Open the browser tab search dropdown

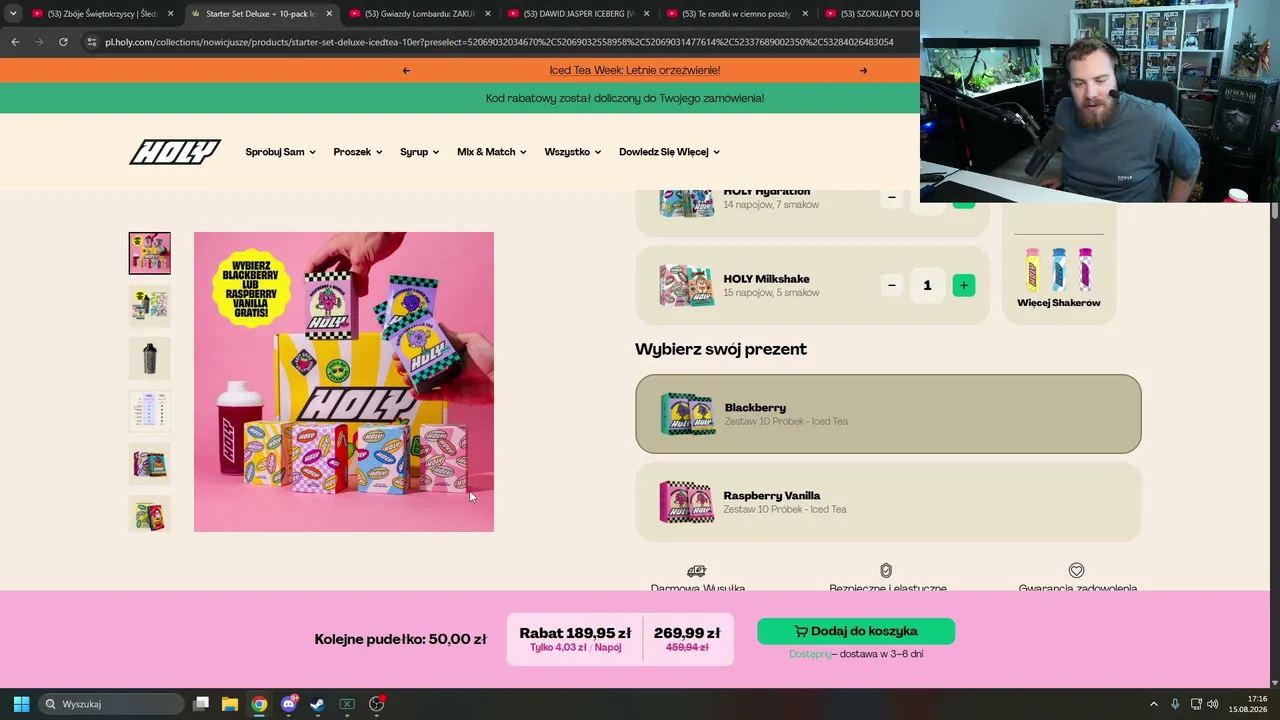pyautogui.click(x=13, y=14)
